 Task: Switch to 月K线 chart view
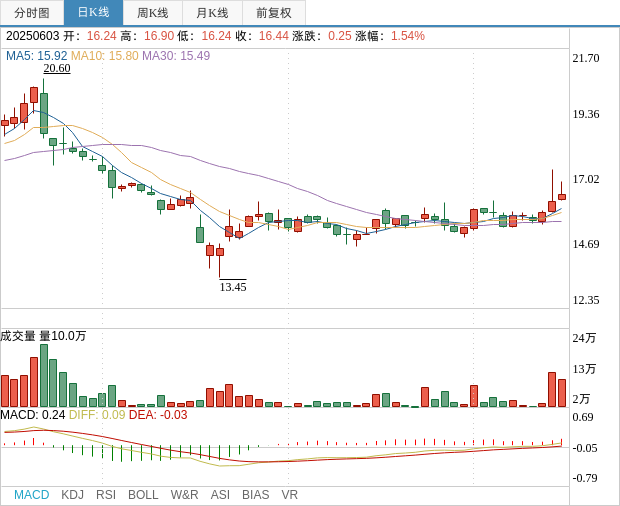pos(212,13)
